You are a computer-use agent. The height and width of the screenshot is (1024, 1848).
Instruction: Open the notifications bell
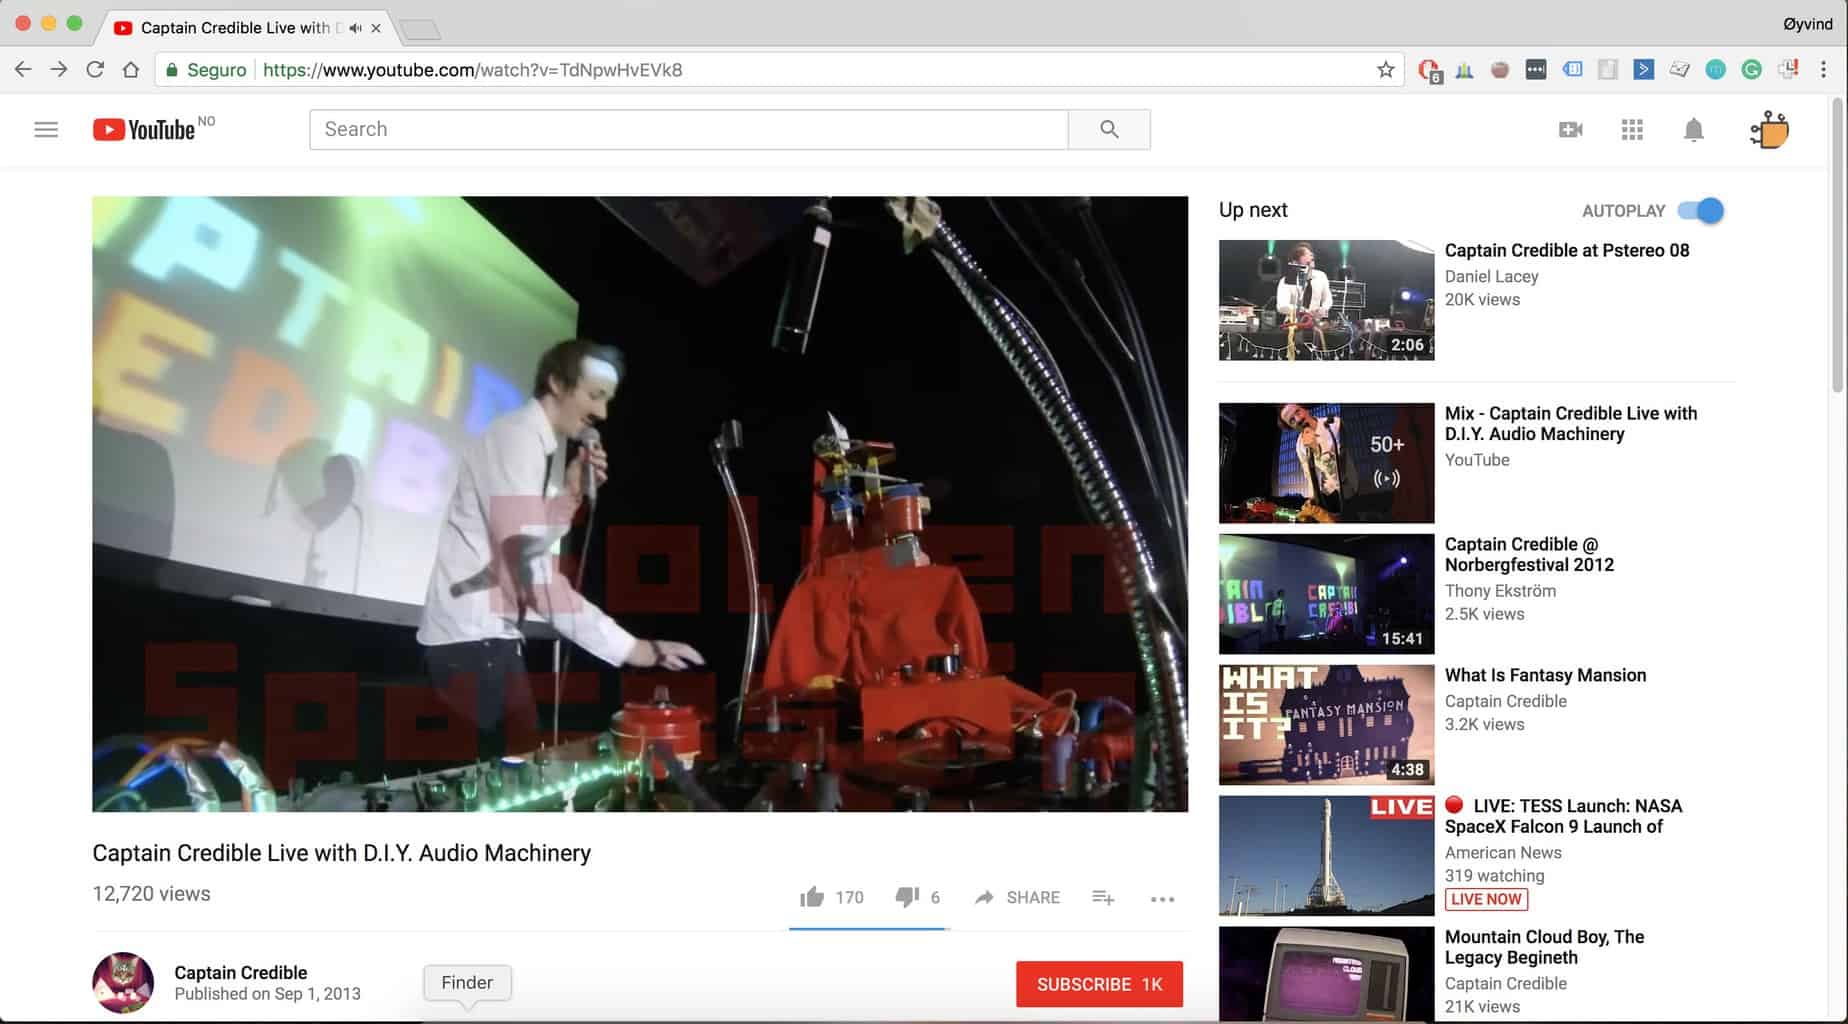1694,130
